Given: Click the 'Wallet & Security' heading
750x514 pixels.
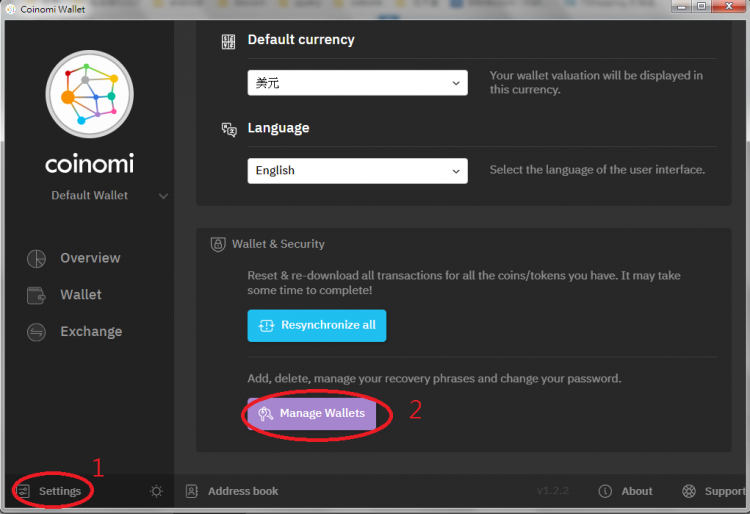Looking at the screenshot, I should coord(278,244).
